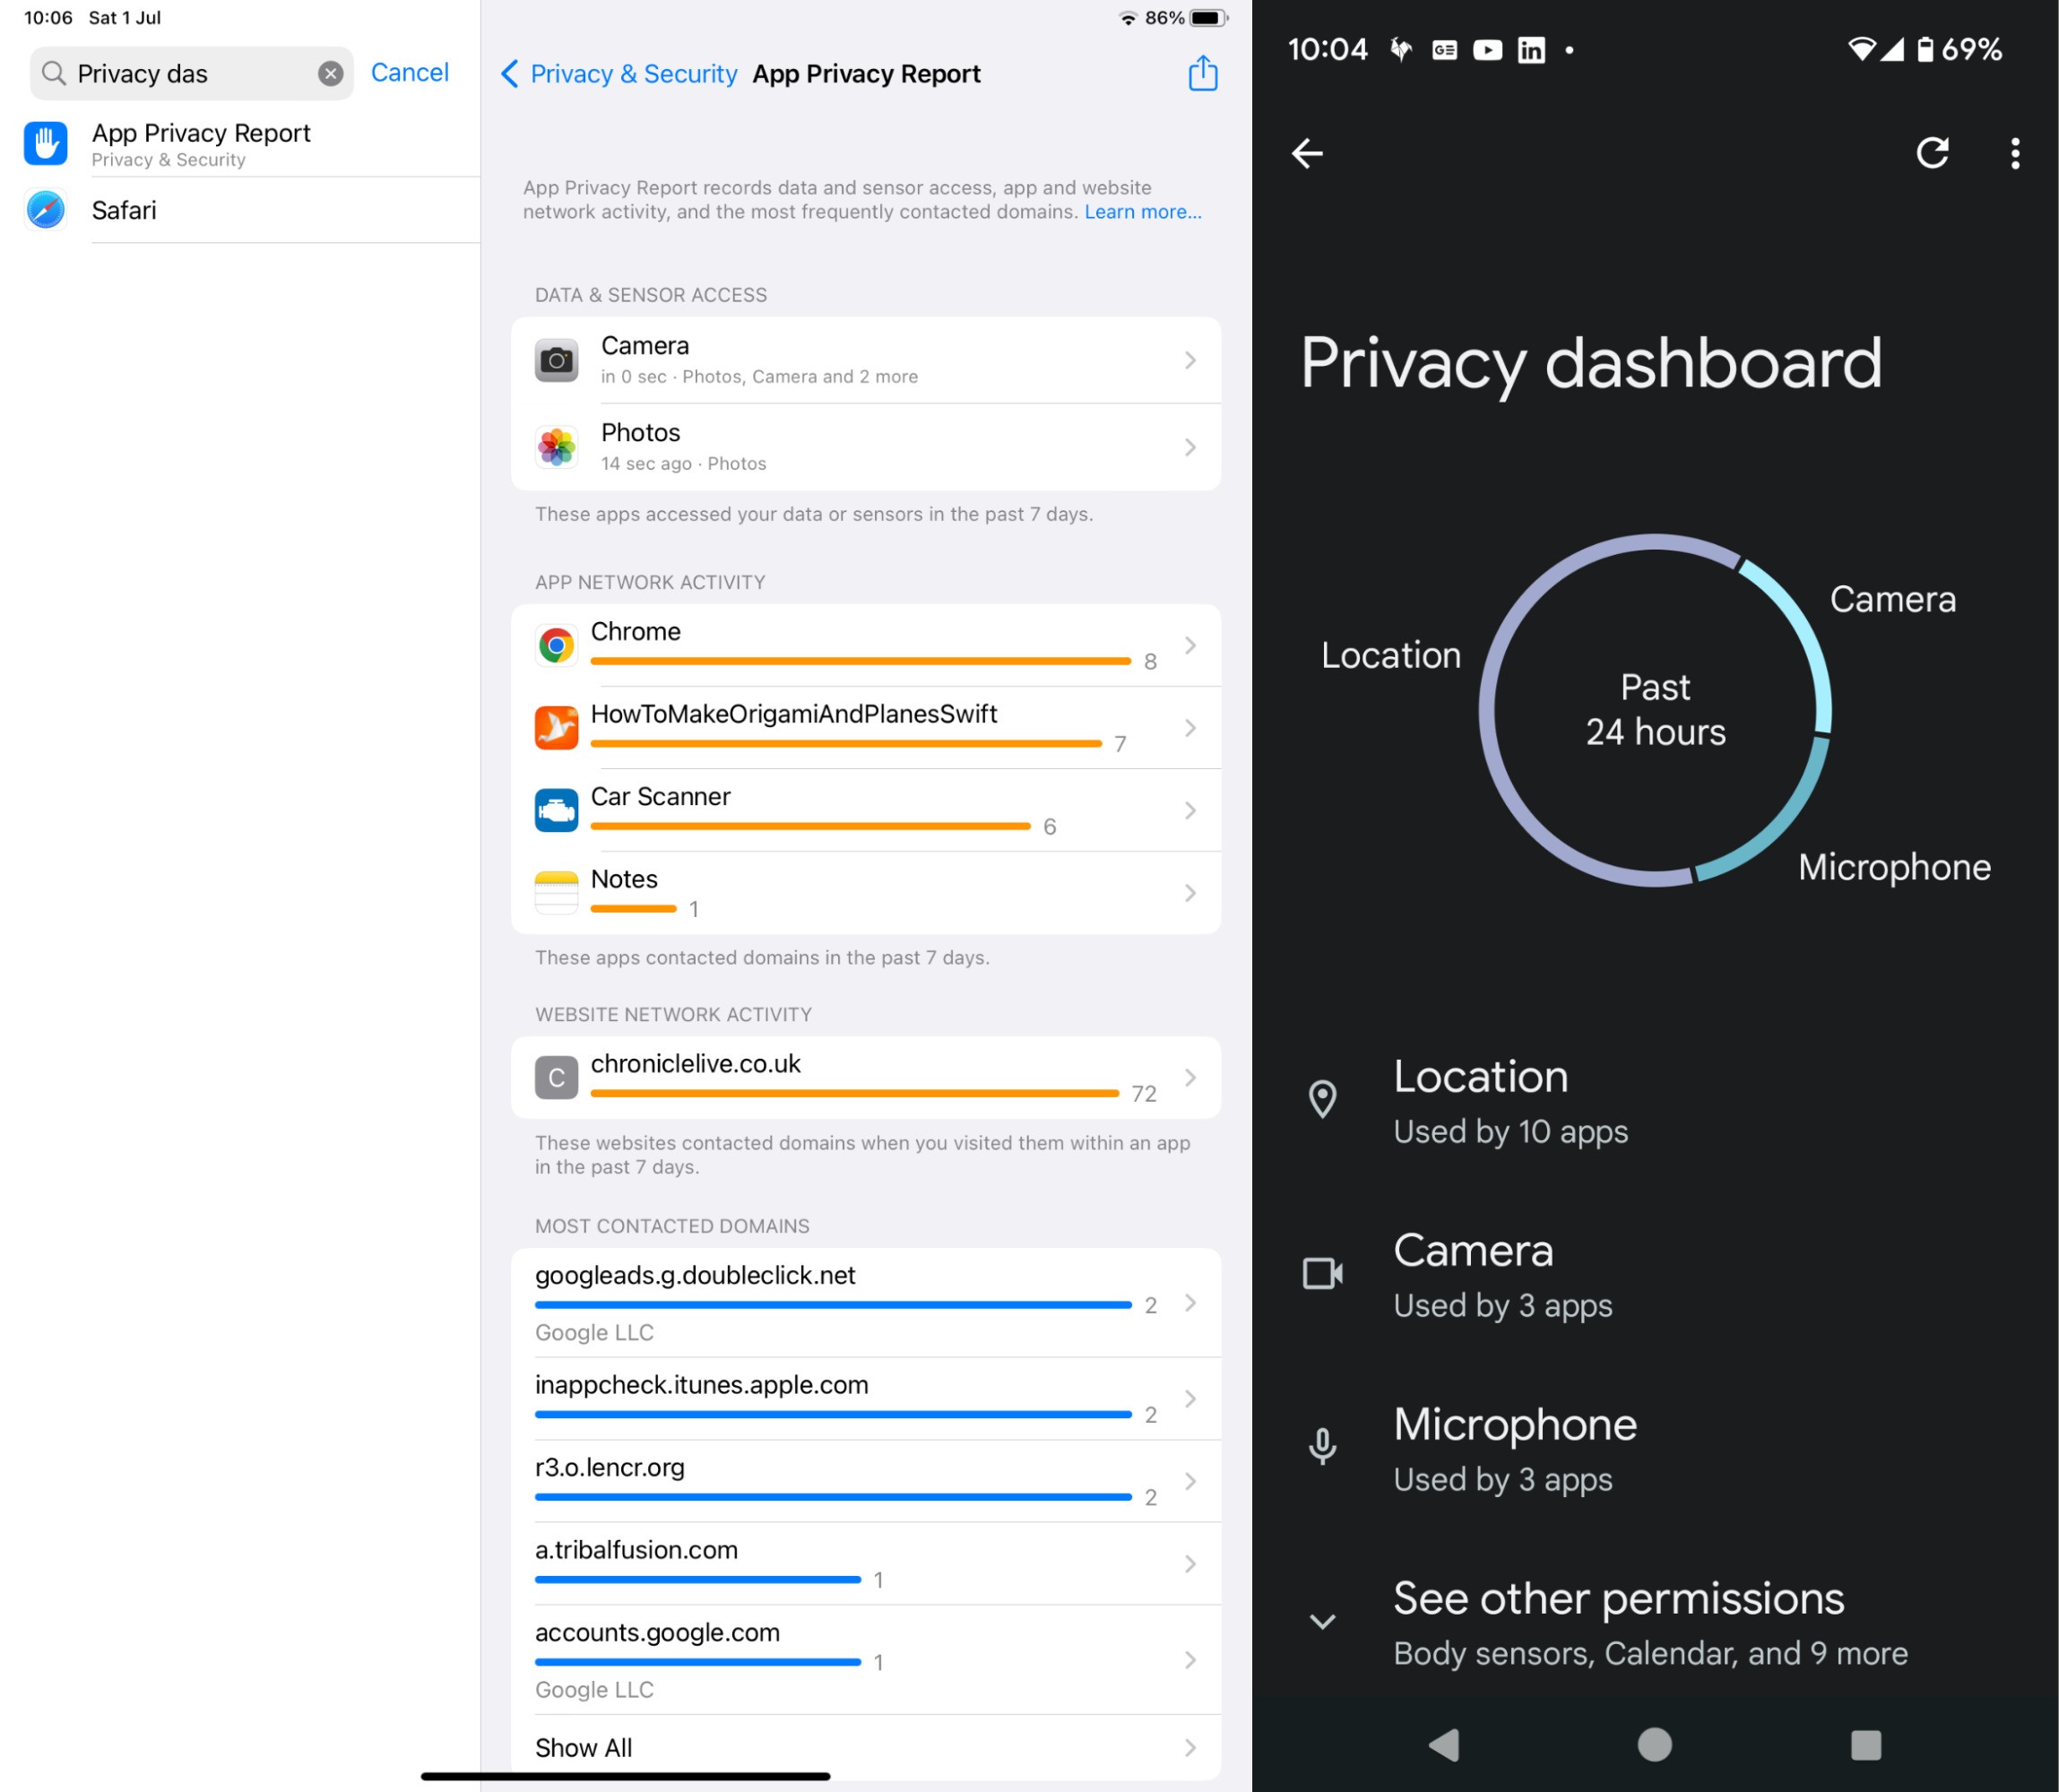The height and width of the screenshot is (1792, 2059).
Task: Tap the Camera icon on Android Privacy dashboard
Action: click(1324, 1274)
